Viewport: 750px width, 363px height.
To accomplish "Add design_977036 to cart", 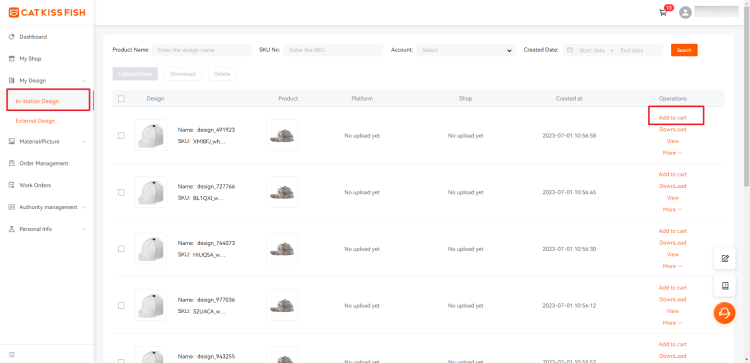I will point(673,287).
